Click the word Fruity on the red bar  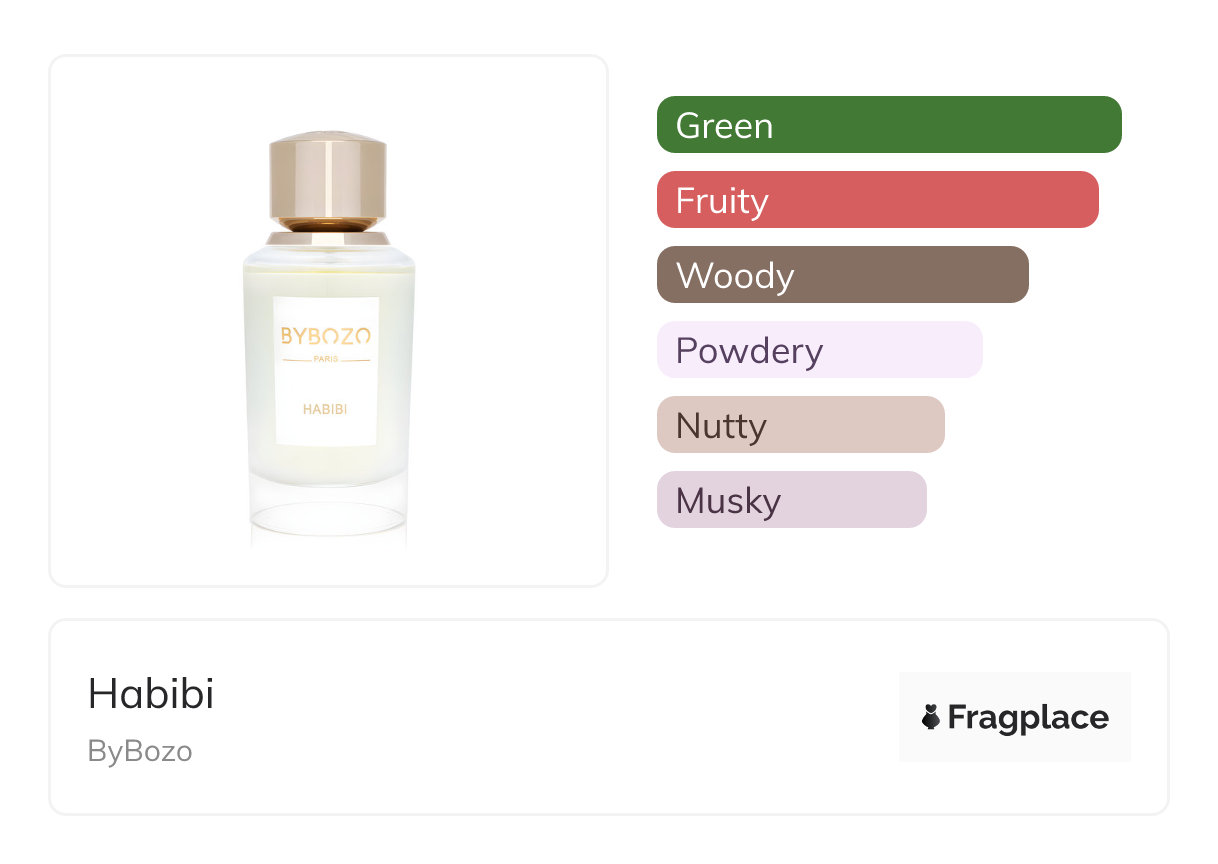tap(722, 201)
